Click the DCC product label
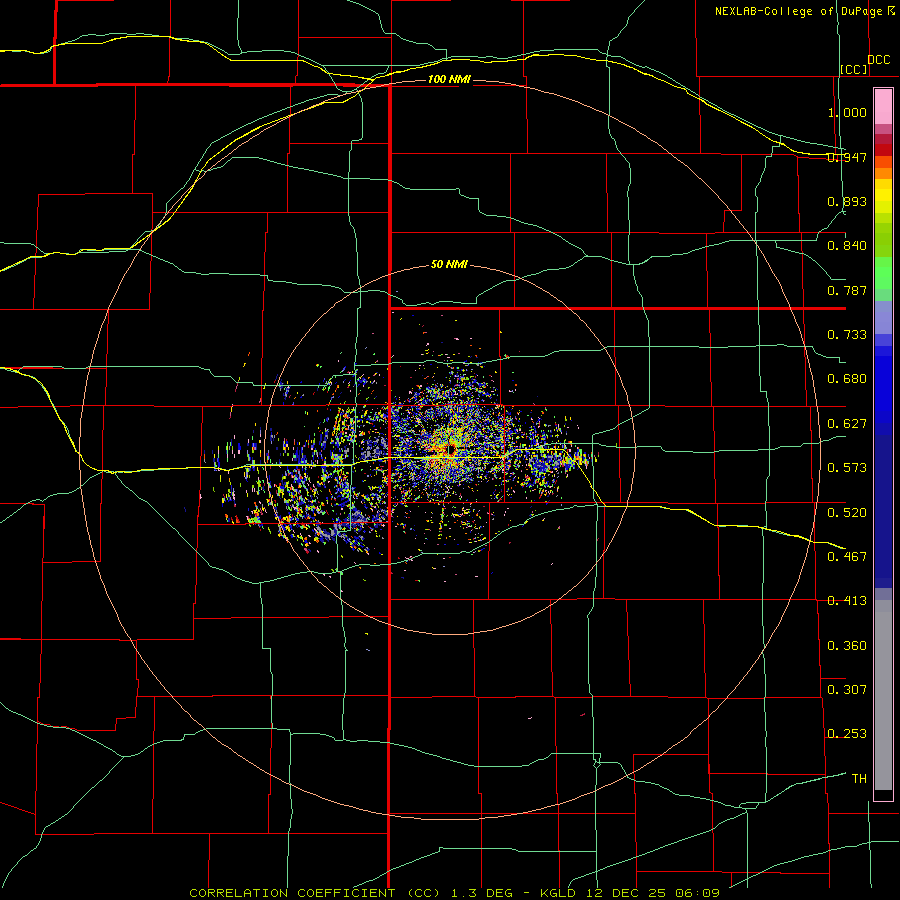900x900 pixels. point(878,60)
